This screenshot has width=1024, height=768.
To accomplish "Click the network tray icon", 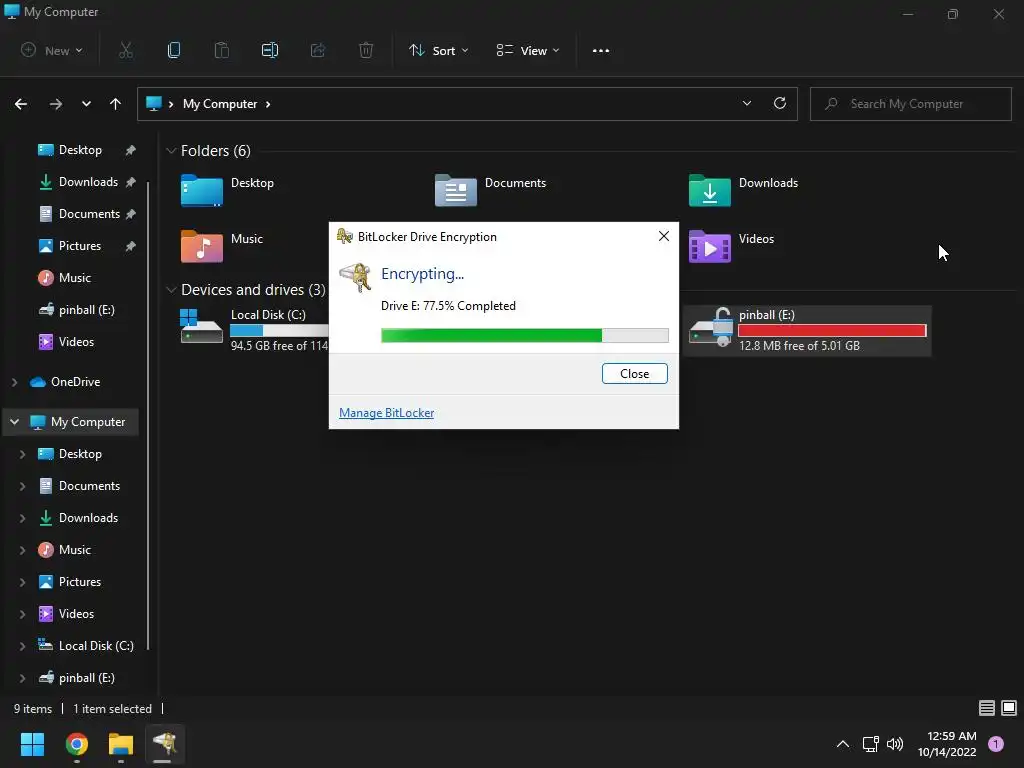I will pos(870,744).
